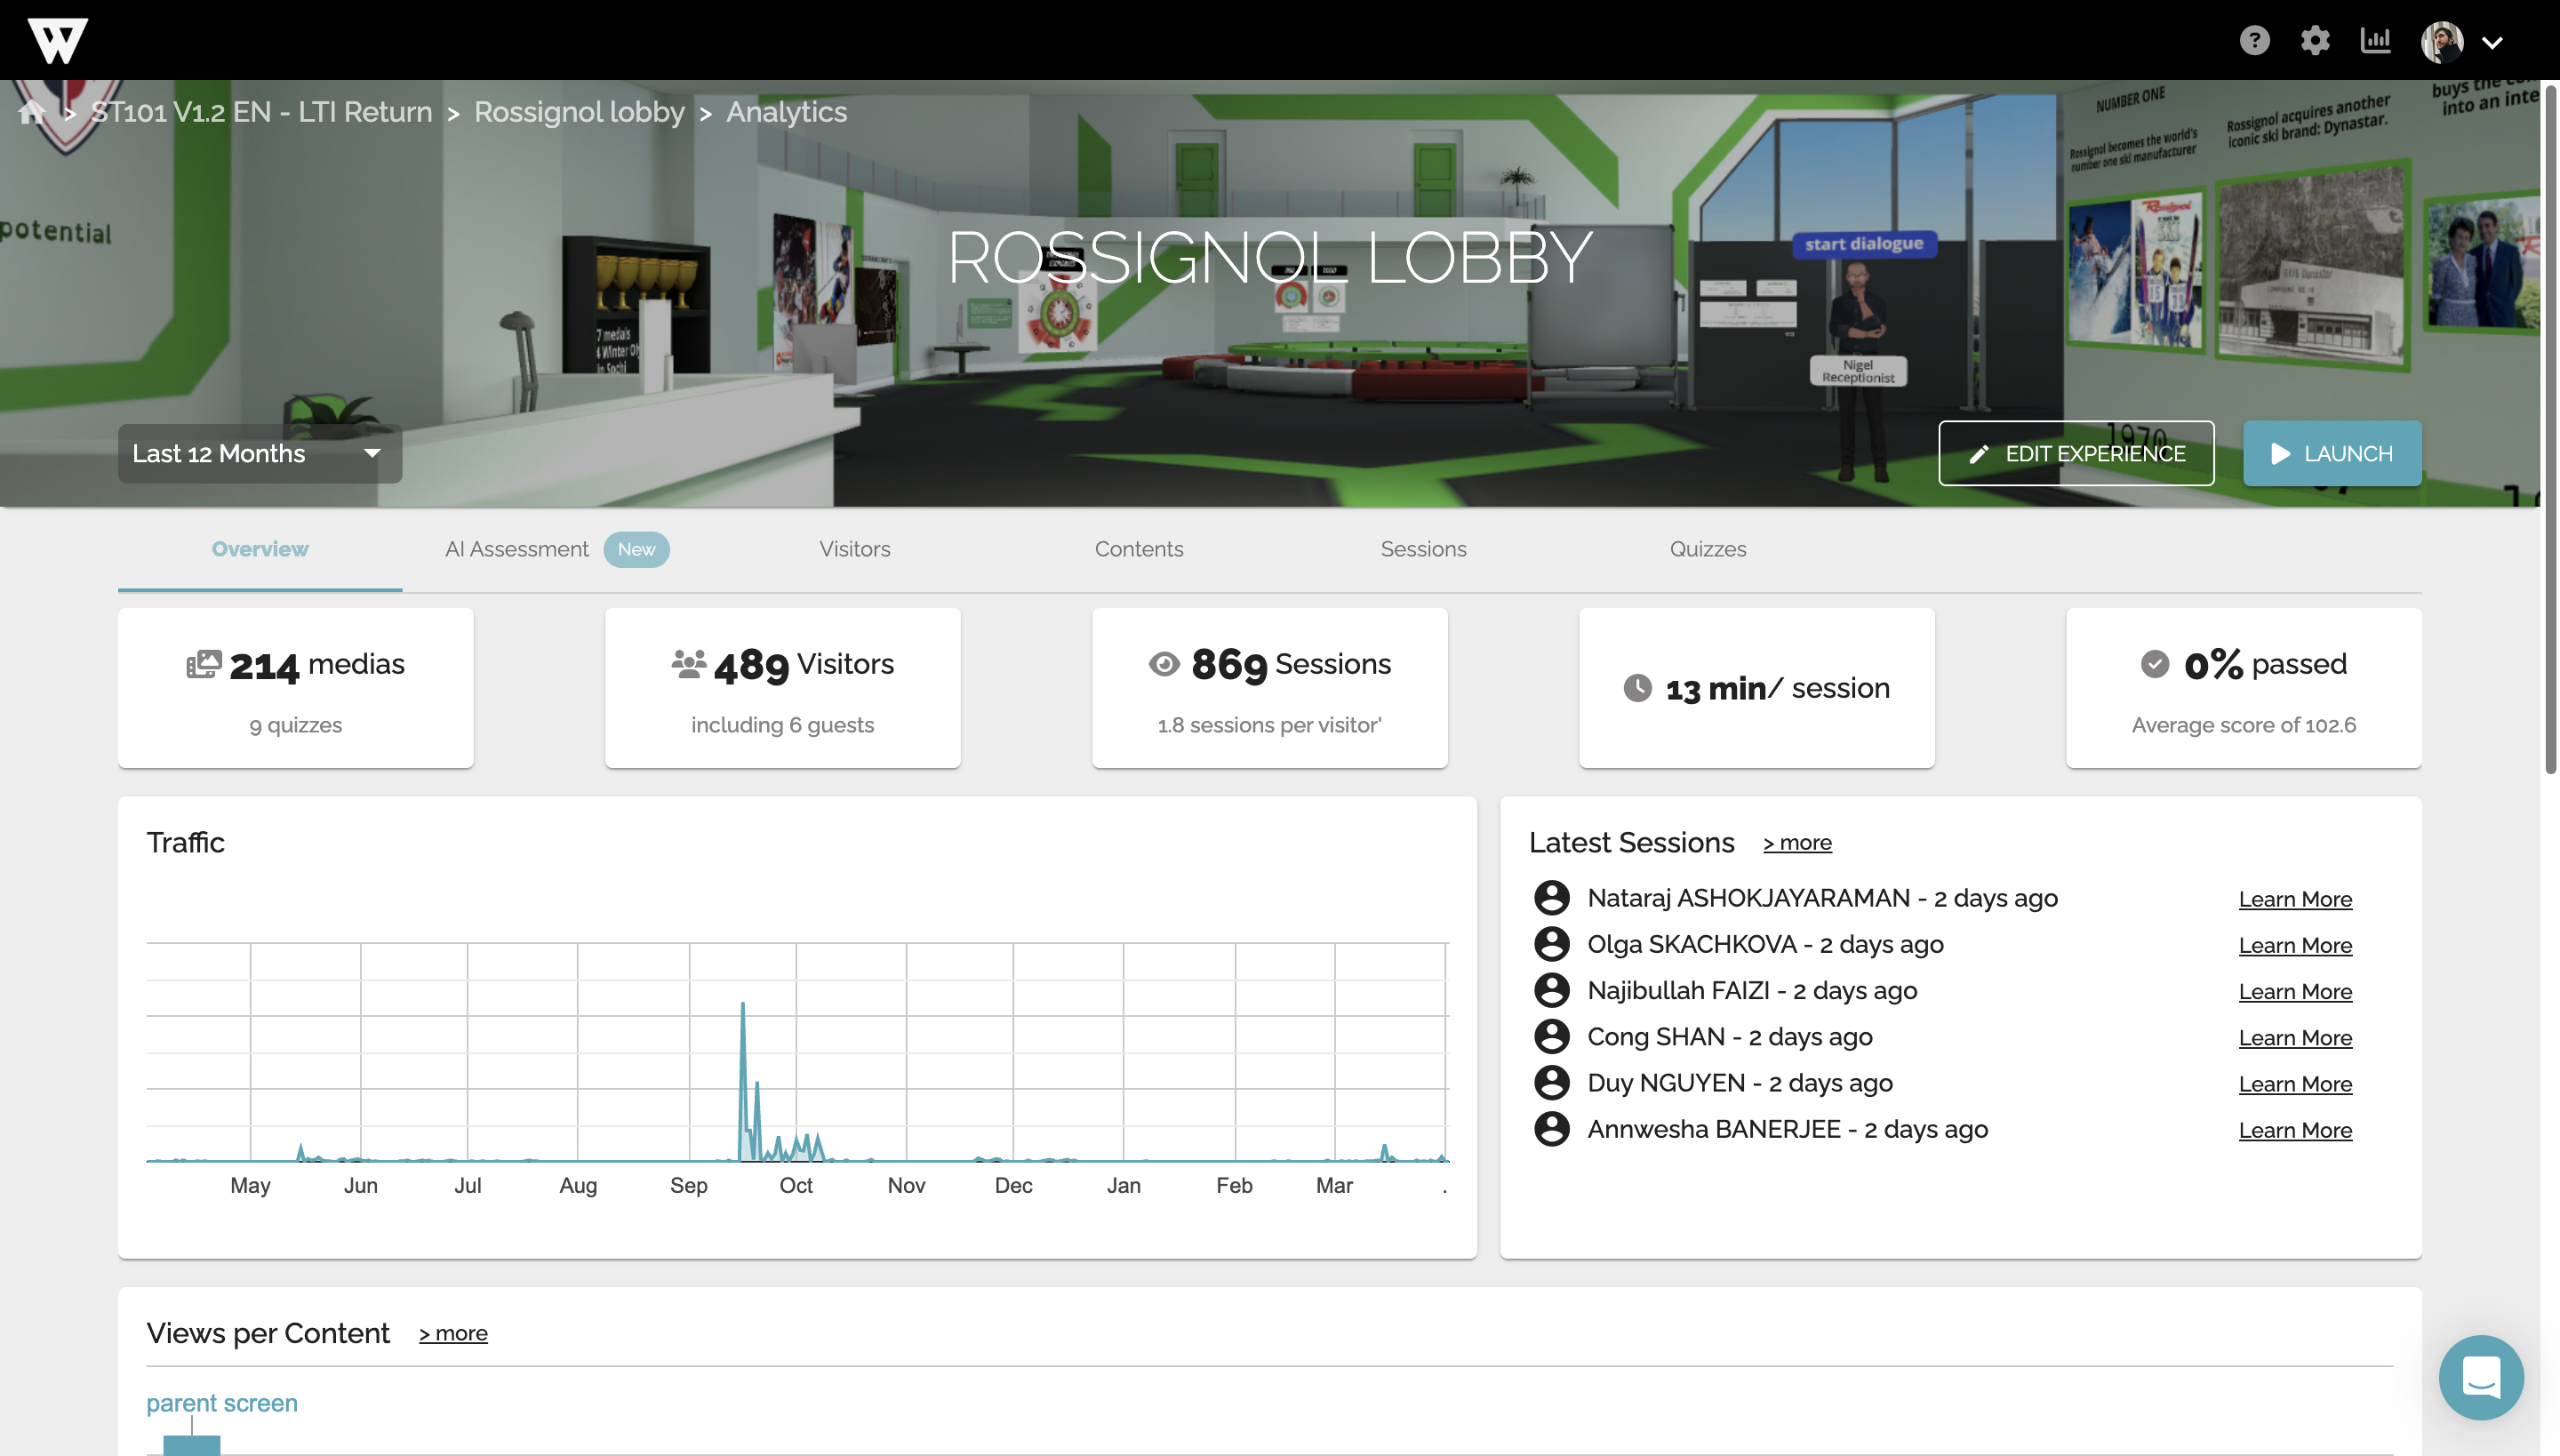Click Nataraj ASHOKJAYARAMAN user icon
The image size is (2560, 1456).
1551,898
